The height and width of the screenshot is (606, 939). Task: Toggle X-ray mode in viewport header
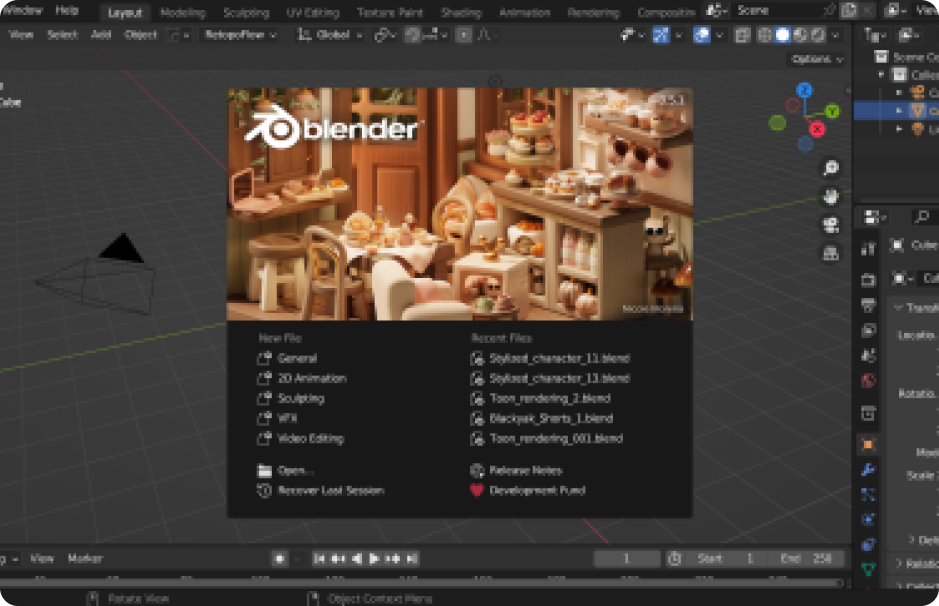(x=742, y=35)
